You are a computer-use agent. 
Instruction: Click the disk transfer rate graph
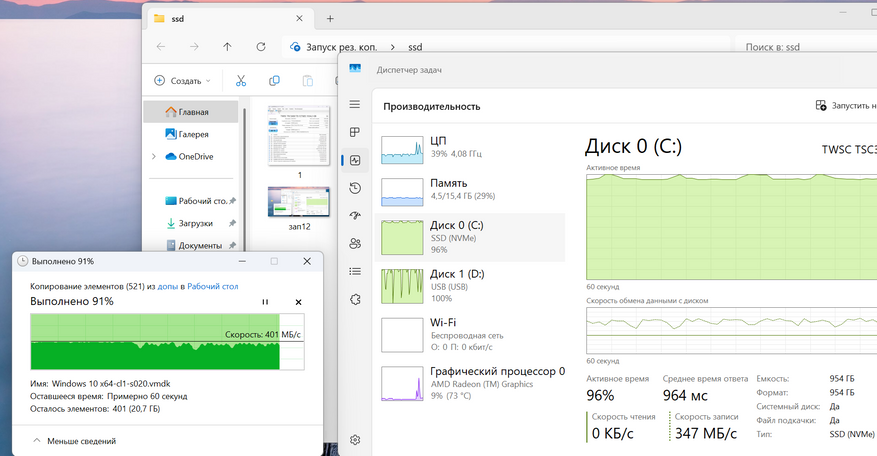coord(731,330)
